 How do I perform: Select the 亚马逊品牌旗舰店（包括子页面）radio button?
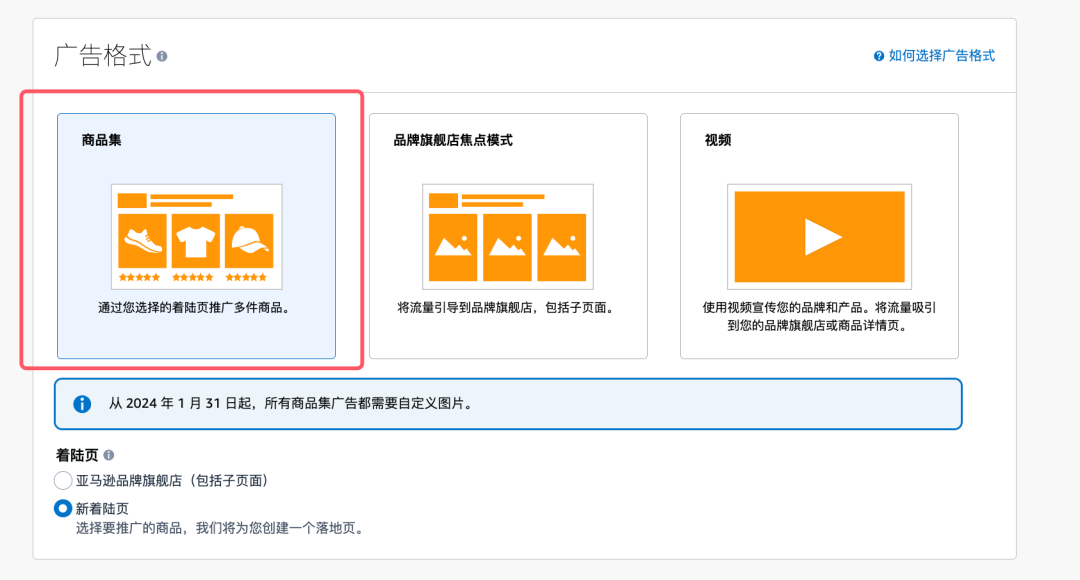pyautogui.click(x=62, y=480)
